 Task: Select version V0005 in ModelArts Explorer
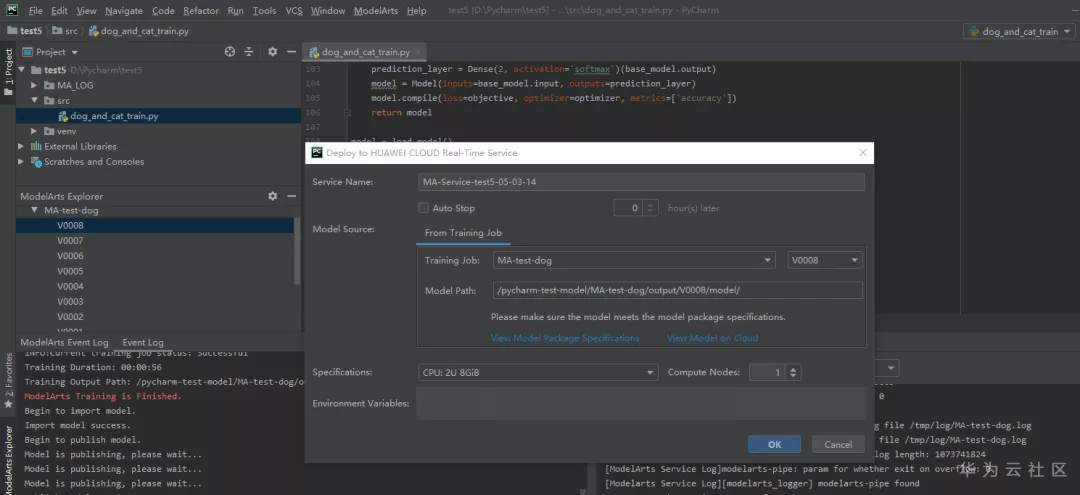pyautogui.click(x=70, y=271)
